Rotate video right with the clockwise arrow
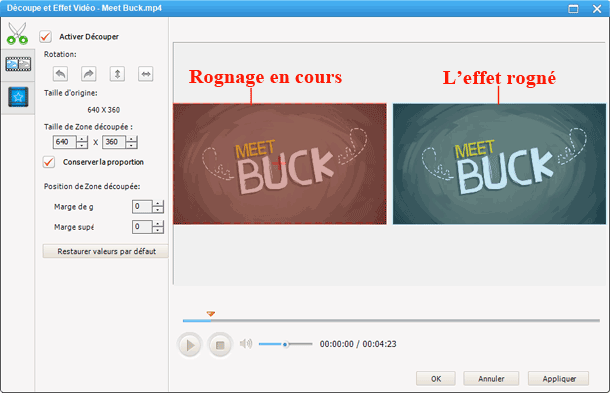Viewport: 610px width, 393px height. (89, 74)
